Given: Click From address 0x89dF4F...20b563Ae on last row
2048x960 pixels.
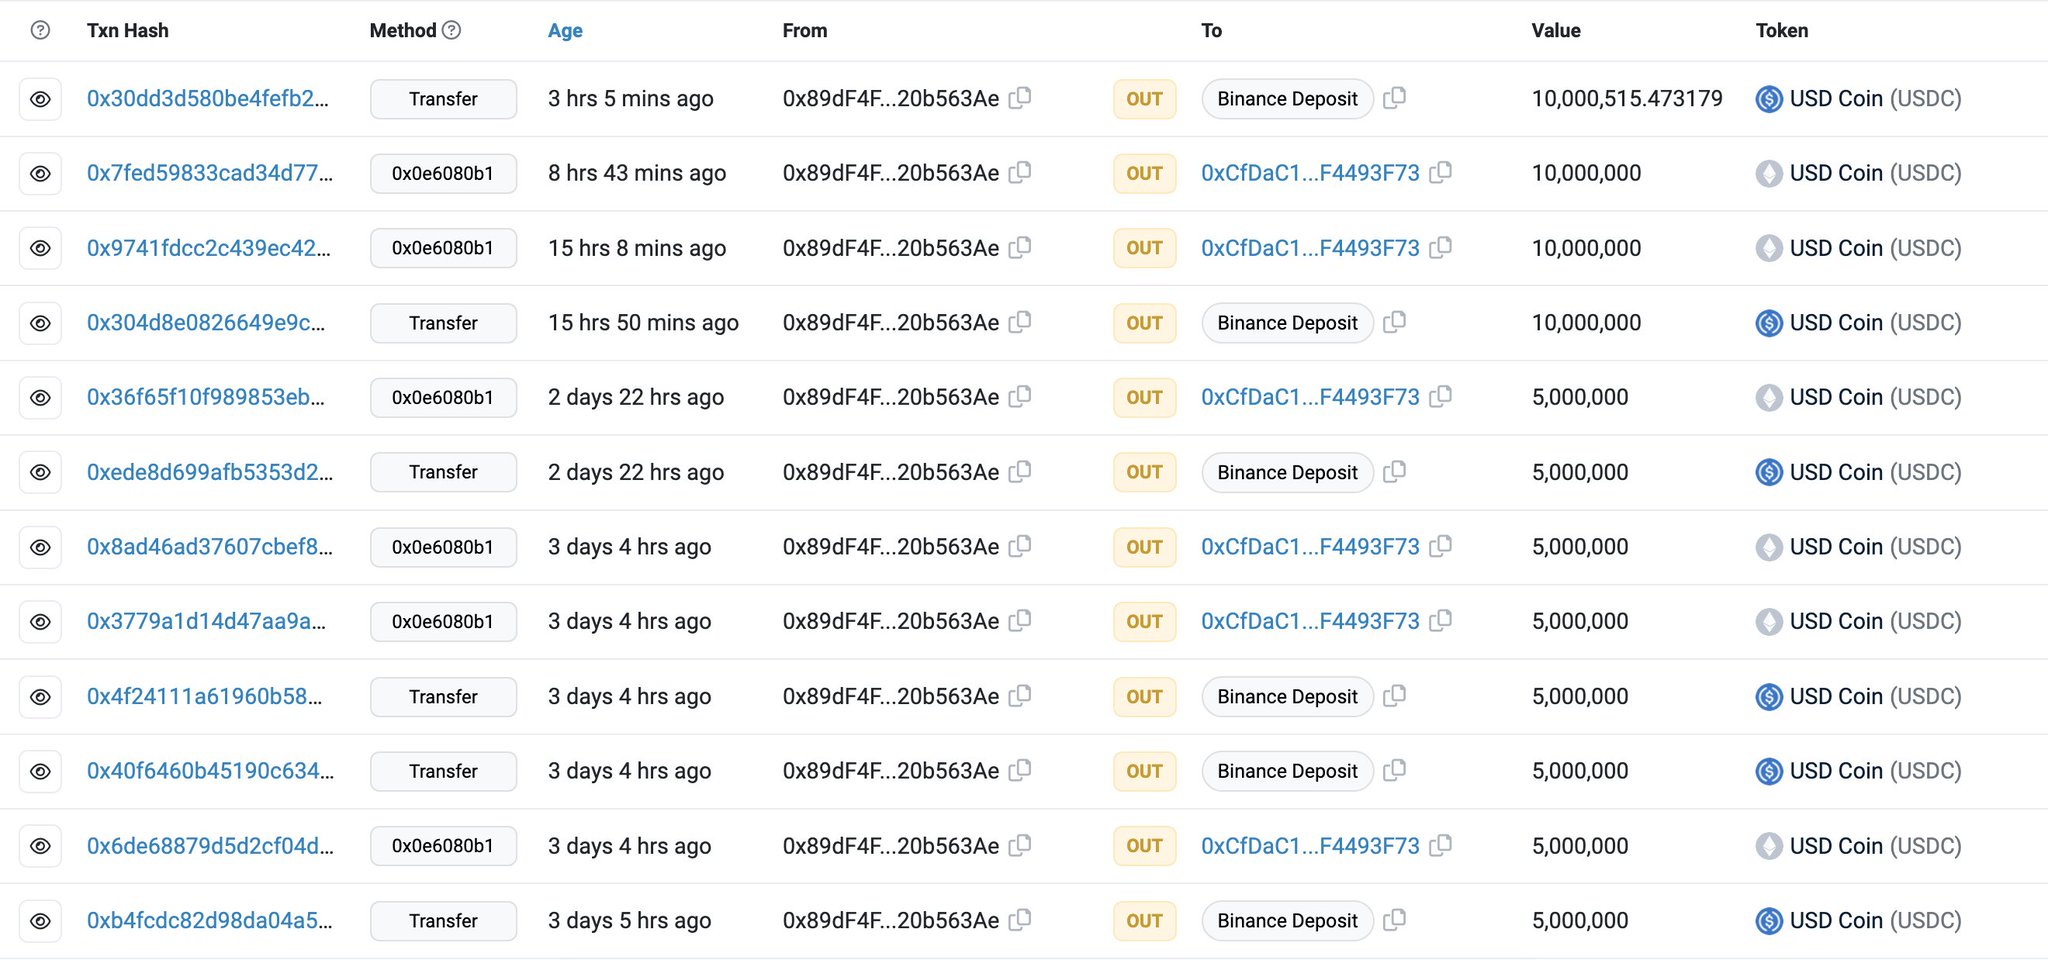Looking at the screenshot, I should [890, 920].
